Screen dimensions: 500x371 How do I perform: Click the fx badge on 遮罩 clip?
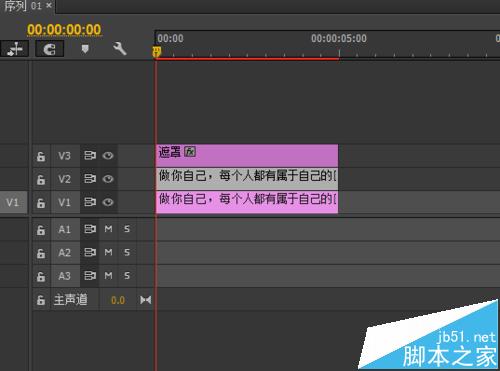[190, 152]
